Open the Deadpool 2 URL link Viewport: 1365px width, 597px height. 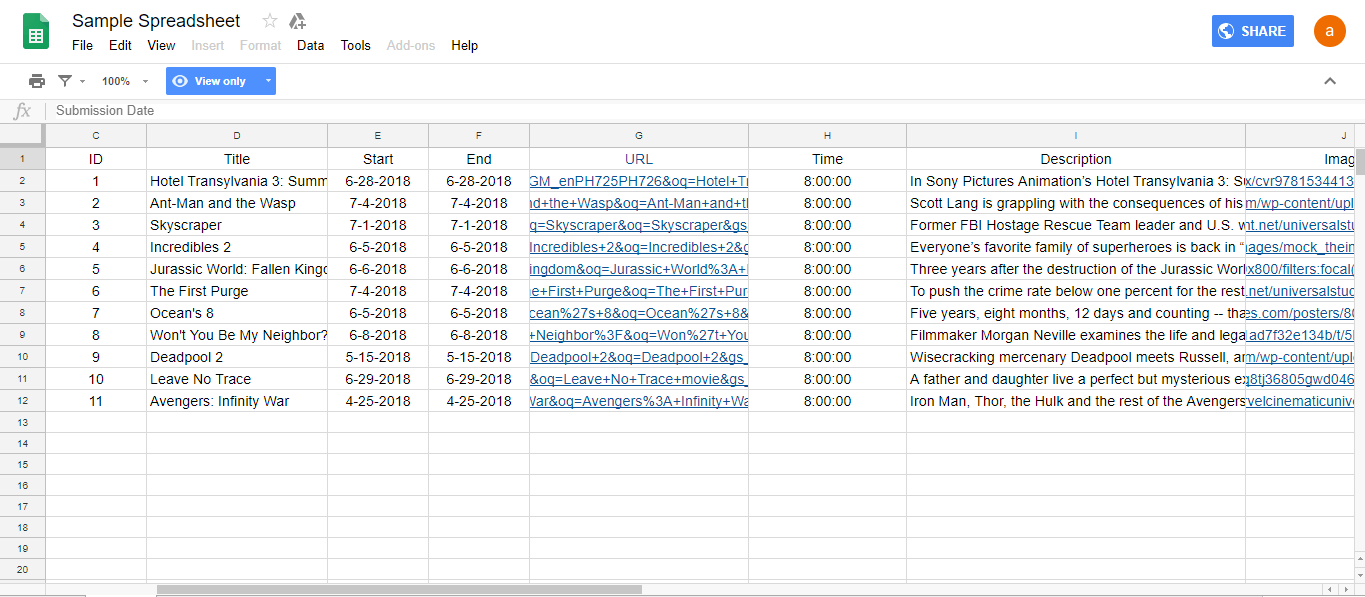639,357
